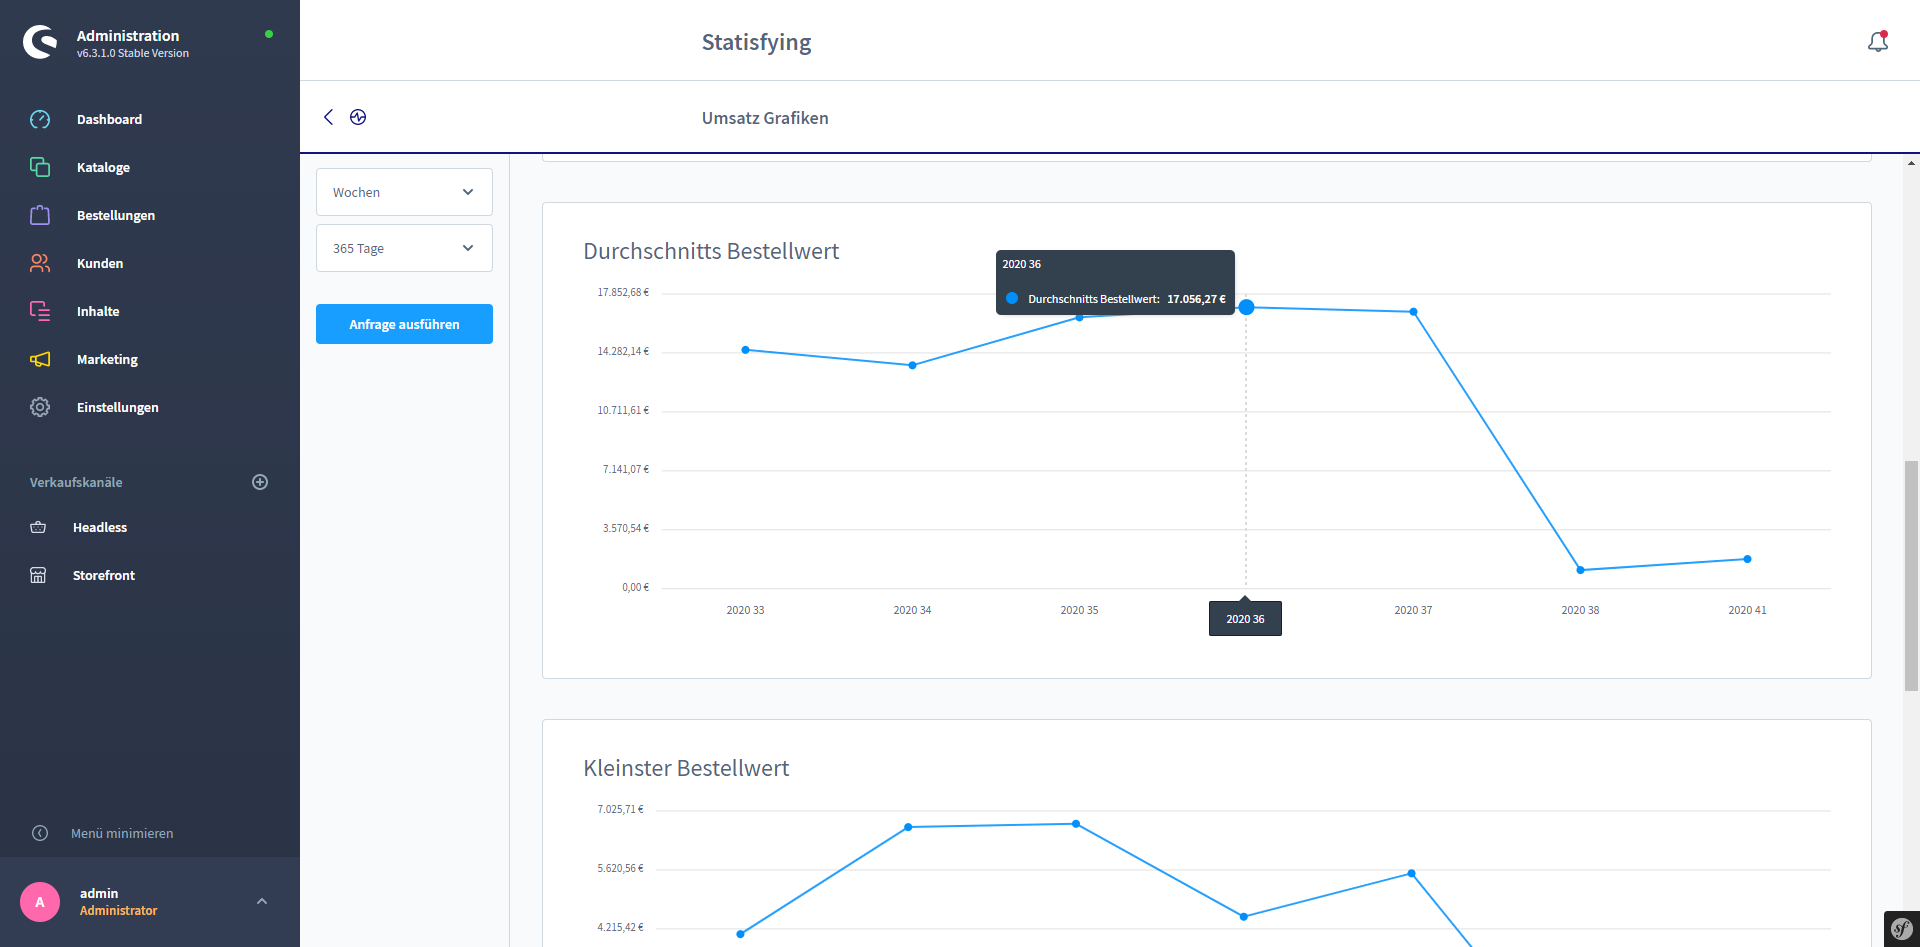The height and width of the screenshot is (947, 1920).
Task: Click the 17.852,68 € axis value
Action: coord(623,292)
